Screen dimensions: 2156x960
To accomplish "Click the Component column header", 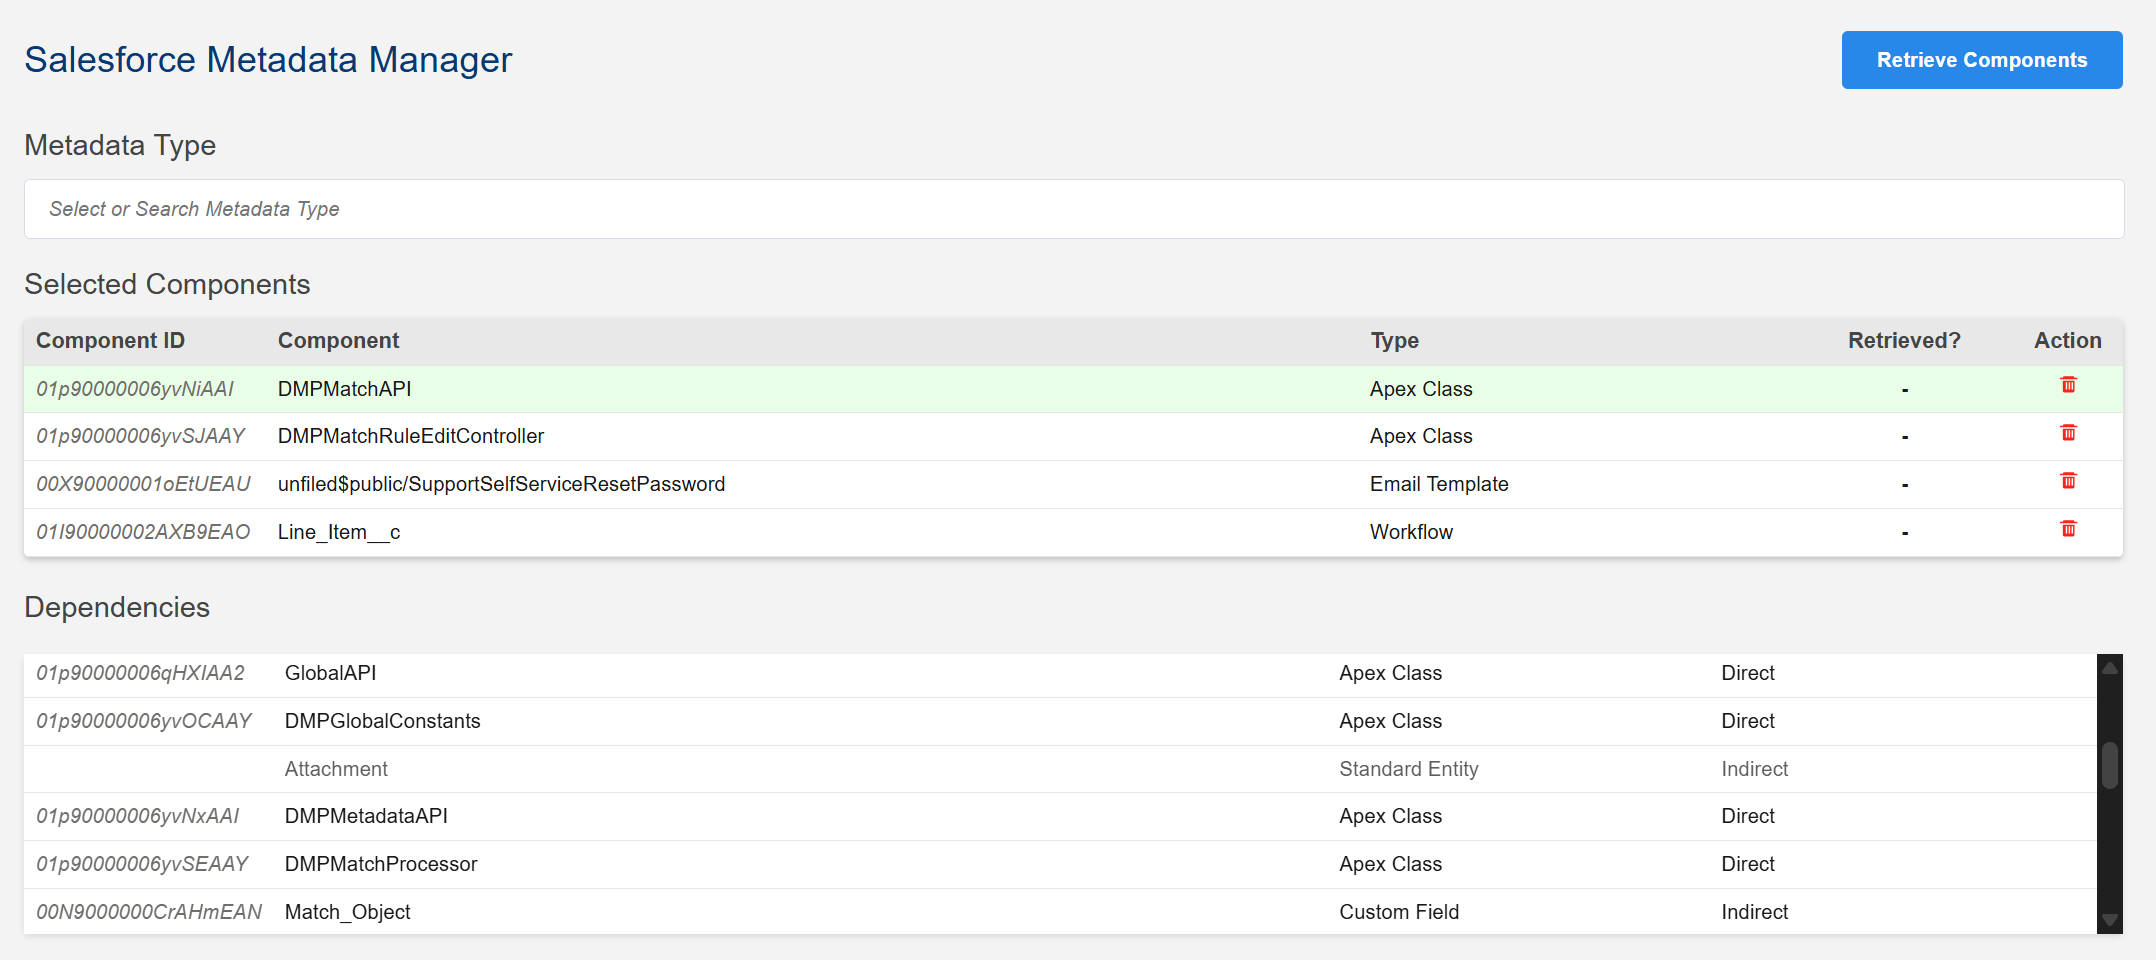I will (338, 341).
